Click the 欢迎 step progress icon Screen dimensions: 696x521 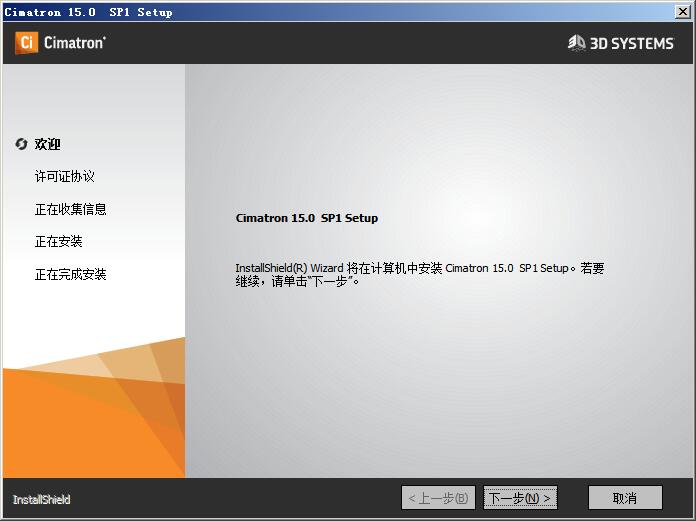[21, 144]
